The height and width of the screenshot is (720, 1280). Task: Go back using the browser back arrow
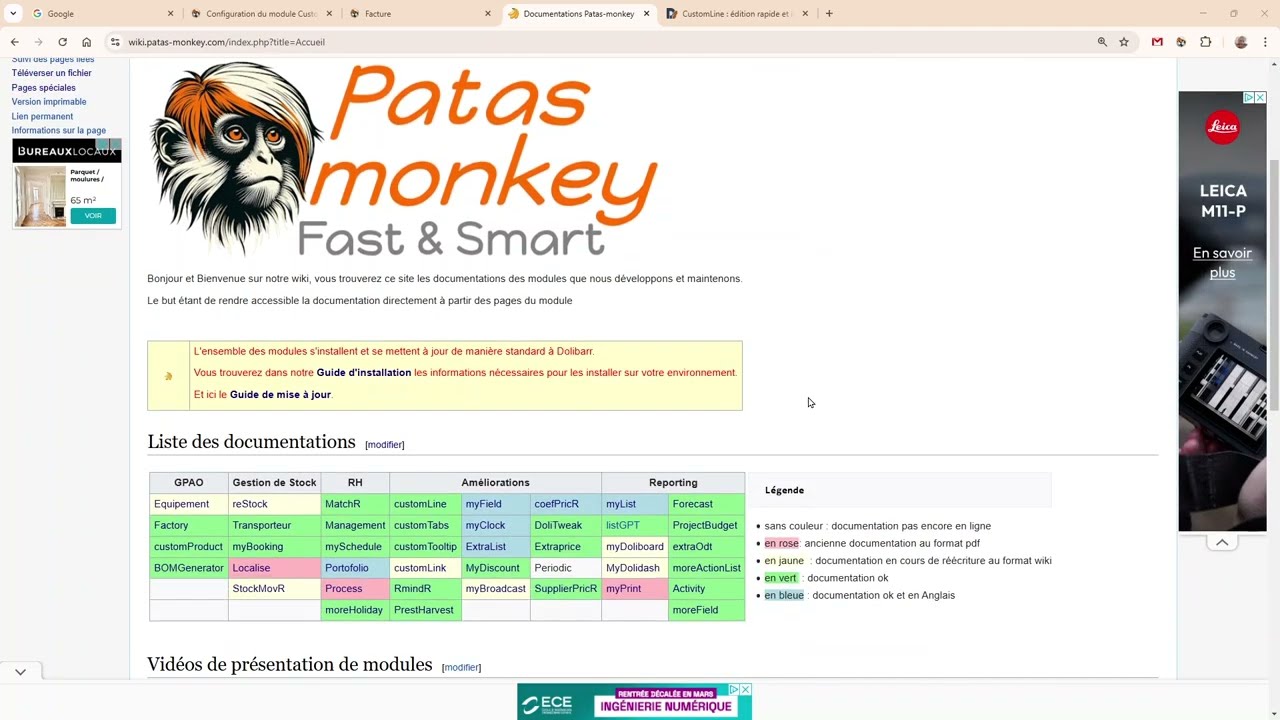[x=15, y=42]
